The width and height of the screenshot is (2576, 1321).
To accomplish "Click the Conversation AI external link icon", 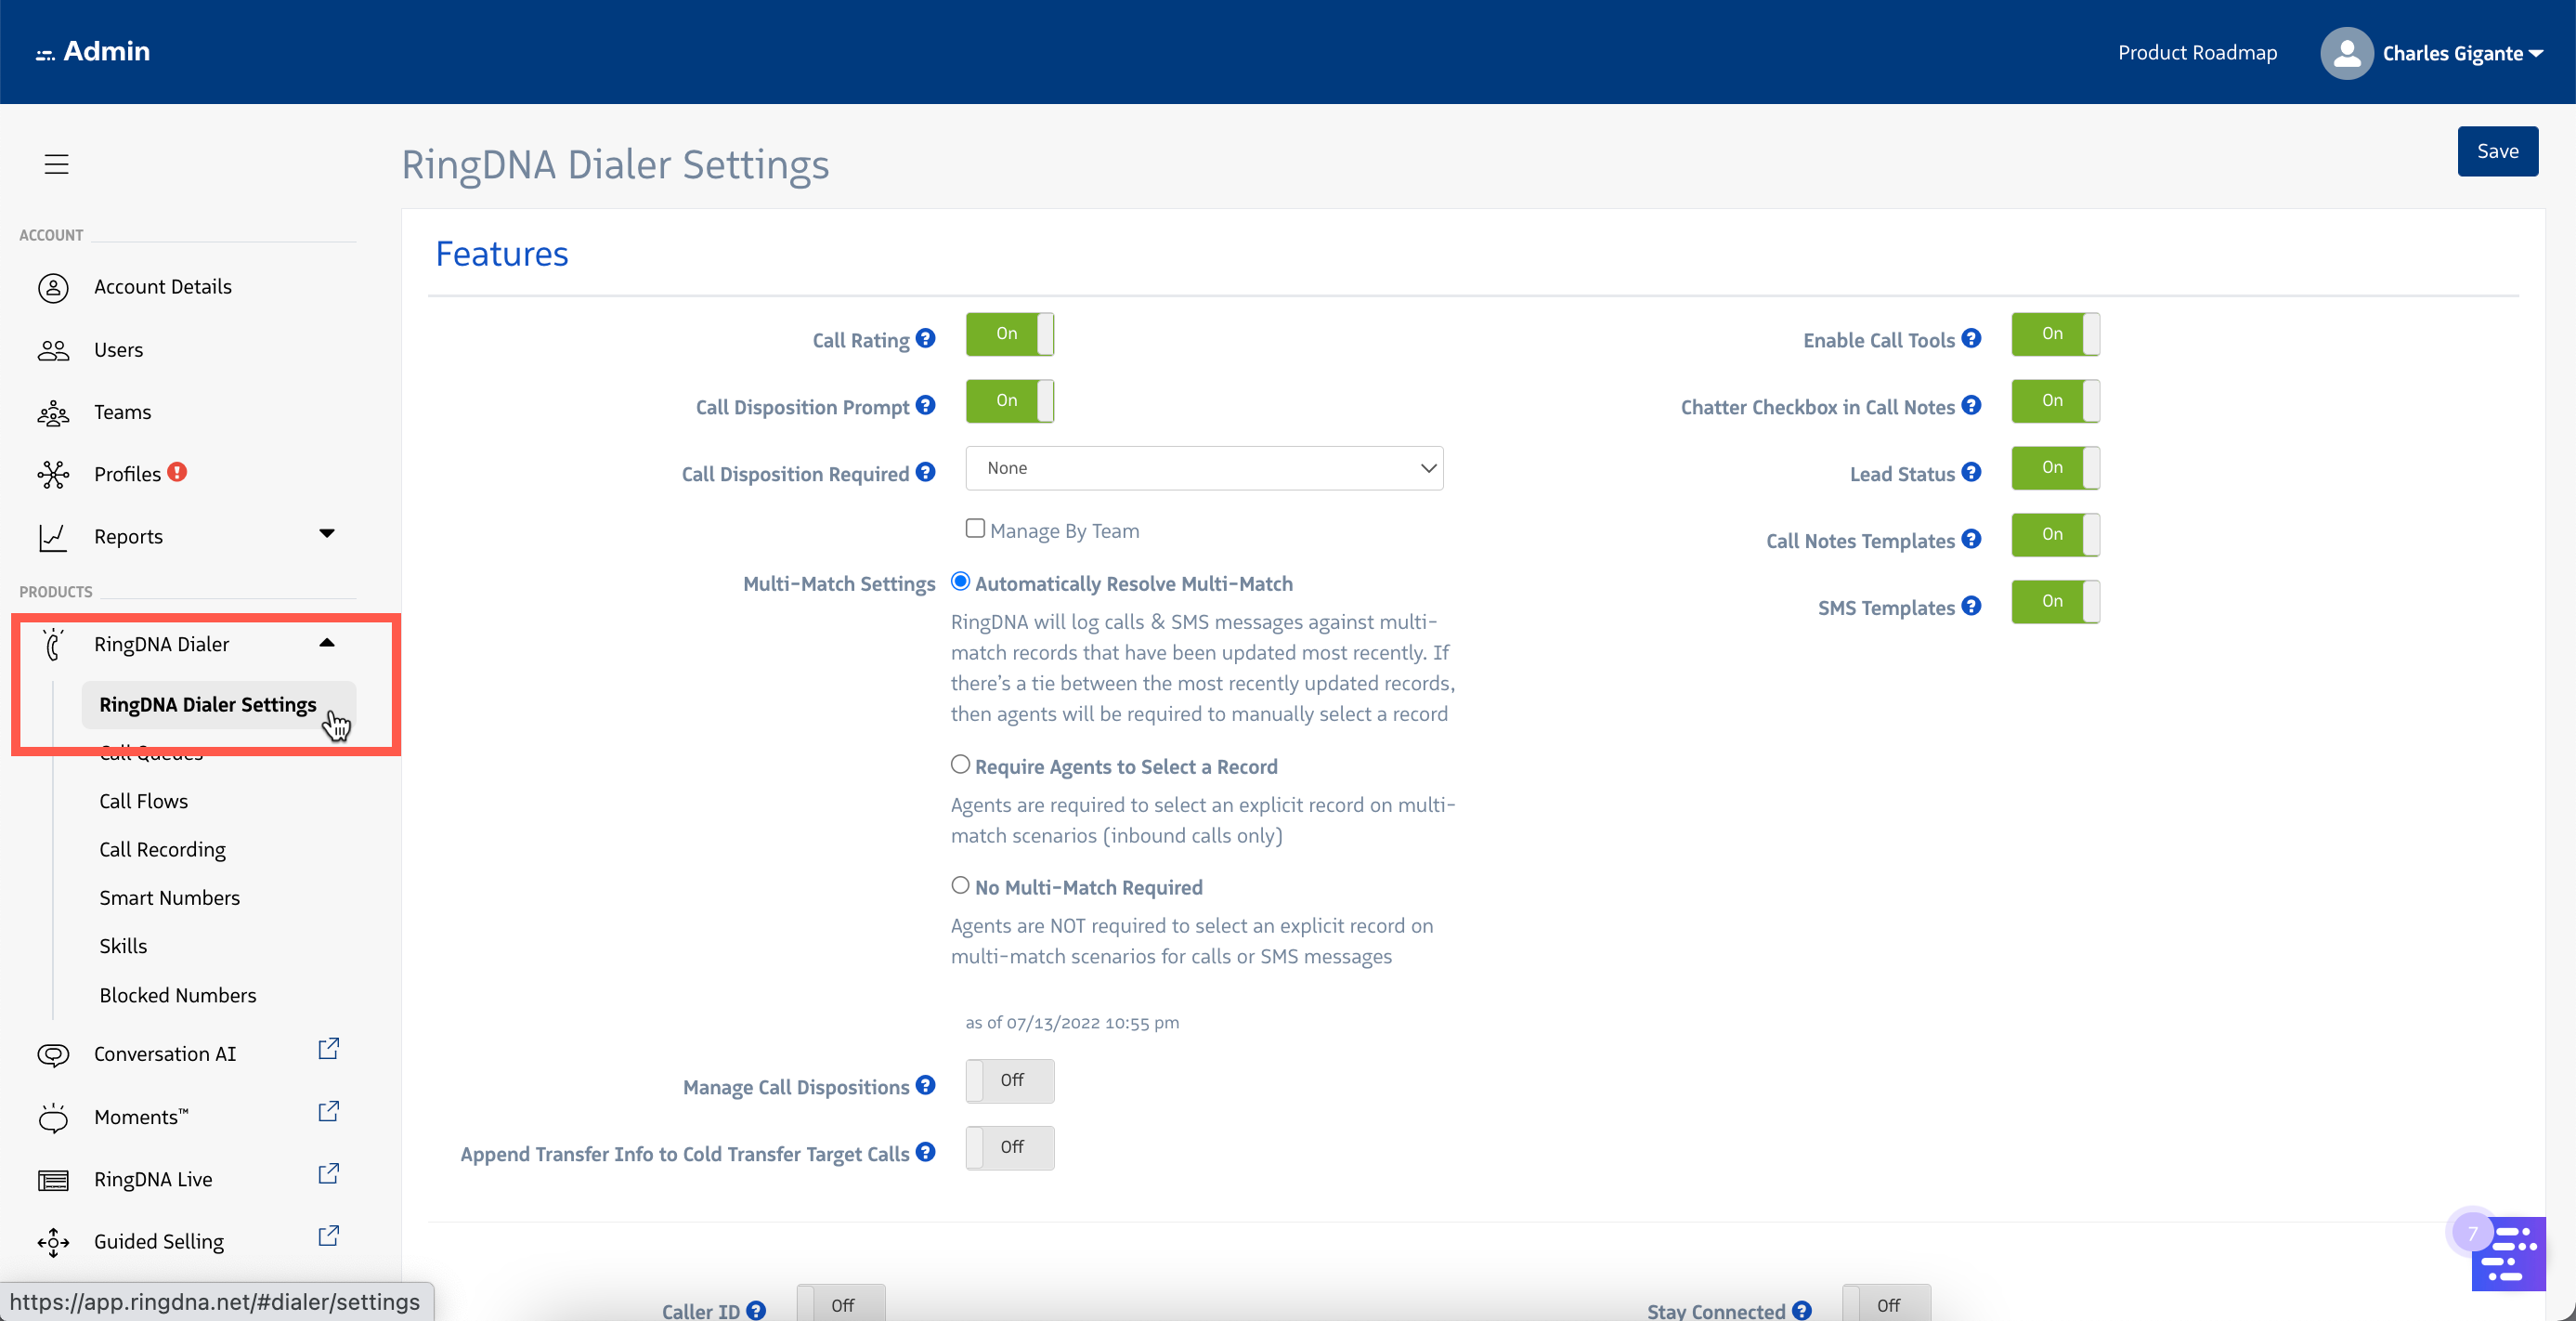I will 328,1049.
